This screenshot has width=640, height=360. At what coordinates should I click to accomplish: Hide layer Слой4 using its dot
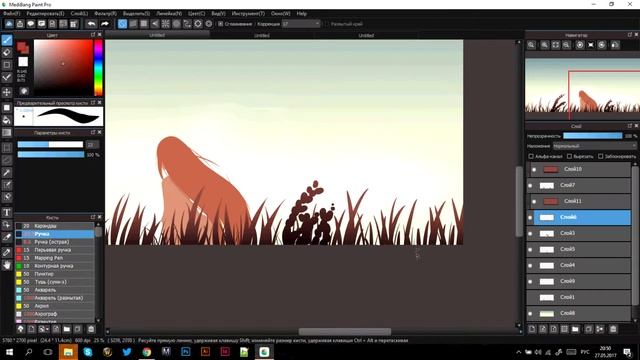(x=530, y=265)
